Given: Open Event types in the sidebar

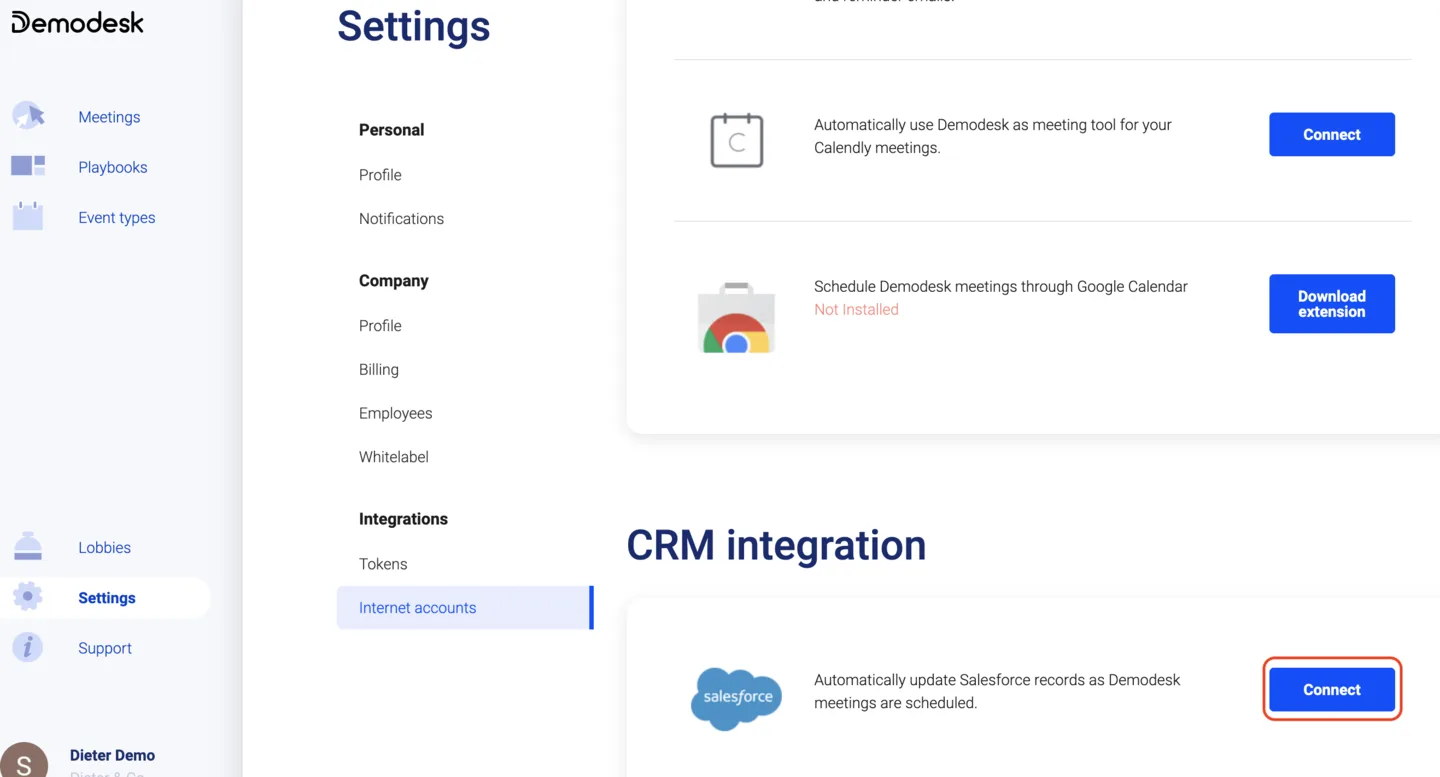Looking at the screenshot, I should coord(117,217).
